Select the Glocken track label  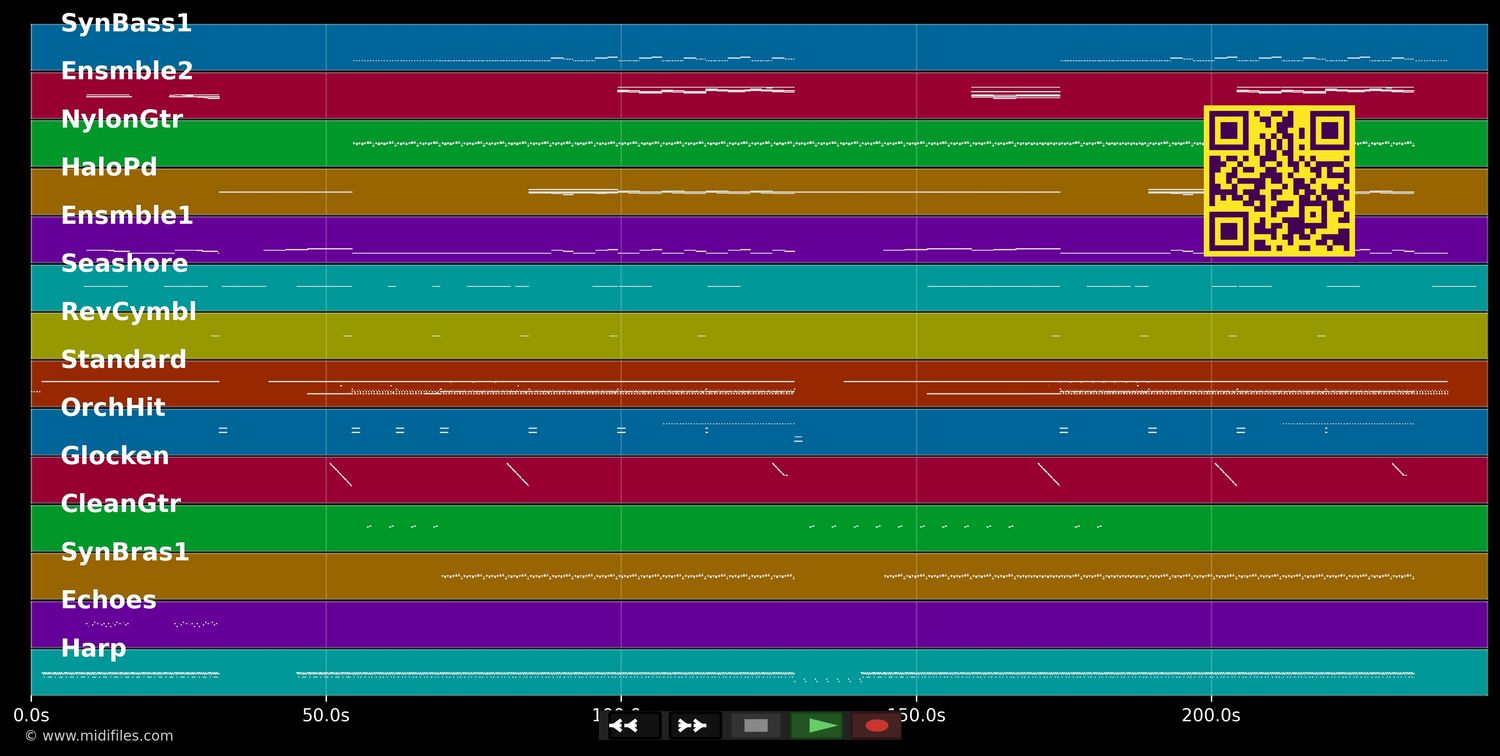(114, 455)
